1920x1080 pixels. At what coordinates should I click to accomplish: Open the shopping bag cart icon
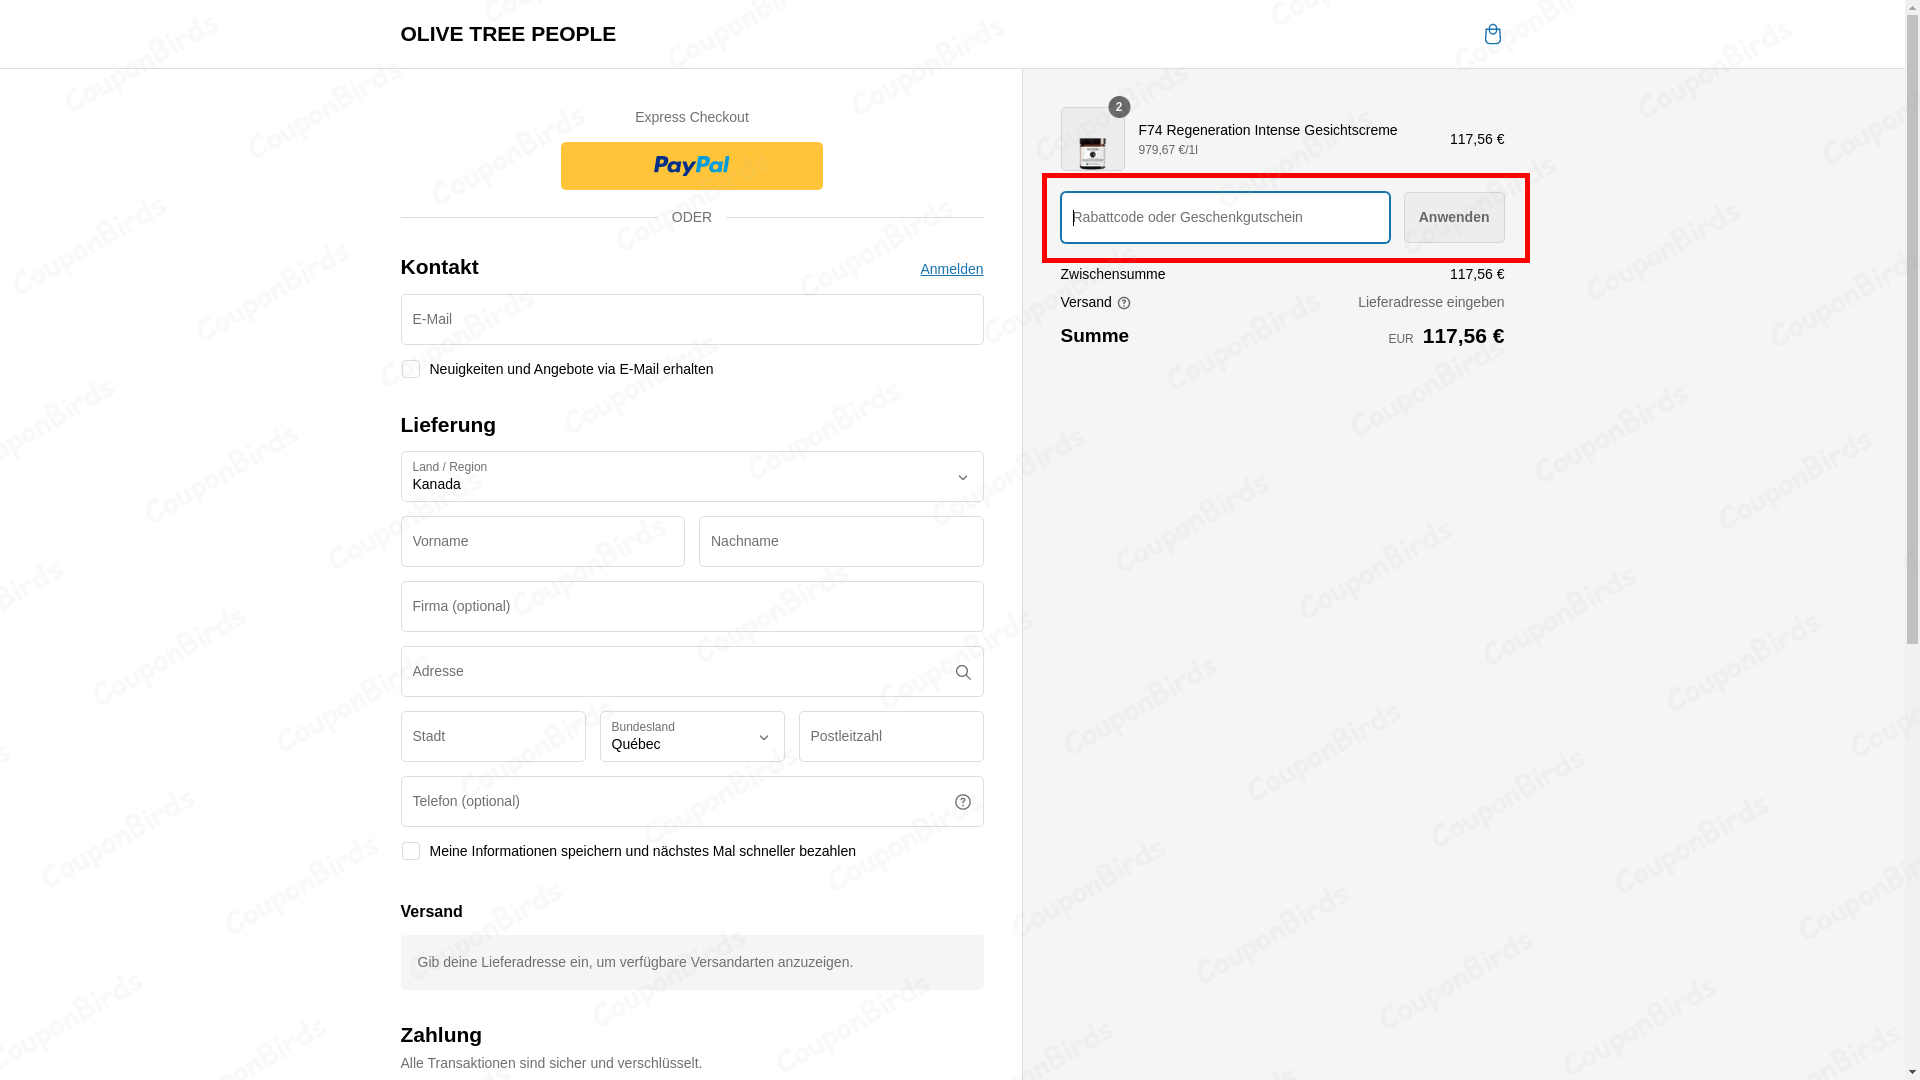1492,34
